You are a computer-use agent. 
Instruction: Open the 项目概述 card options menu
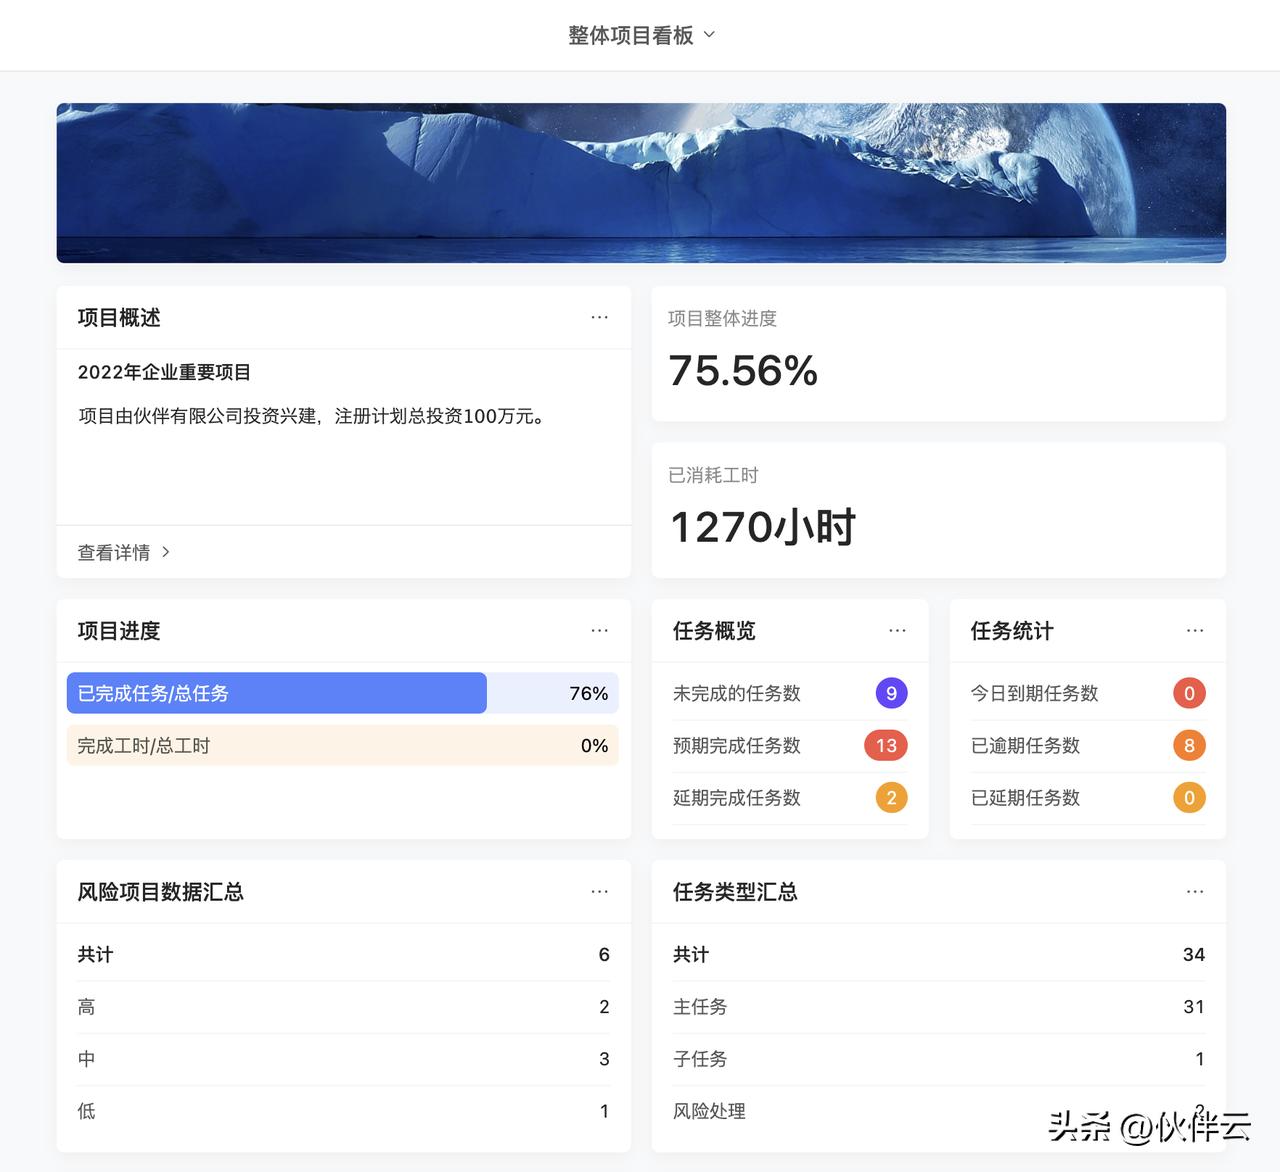point(599,317)
